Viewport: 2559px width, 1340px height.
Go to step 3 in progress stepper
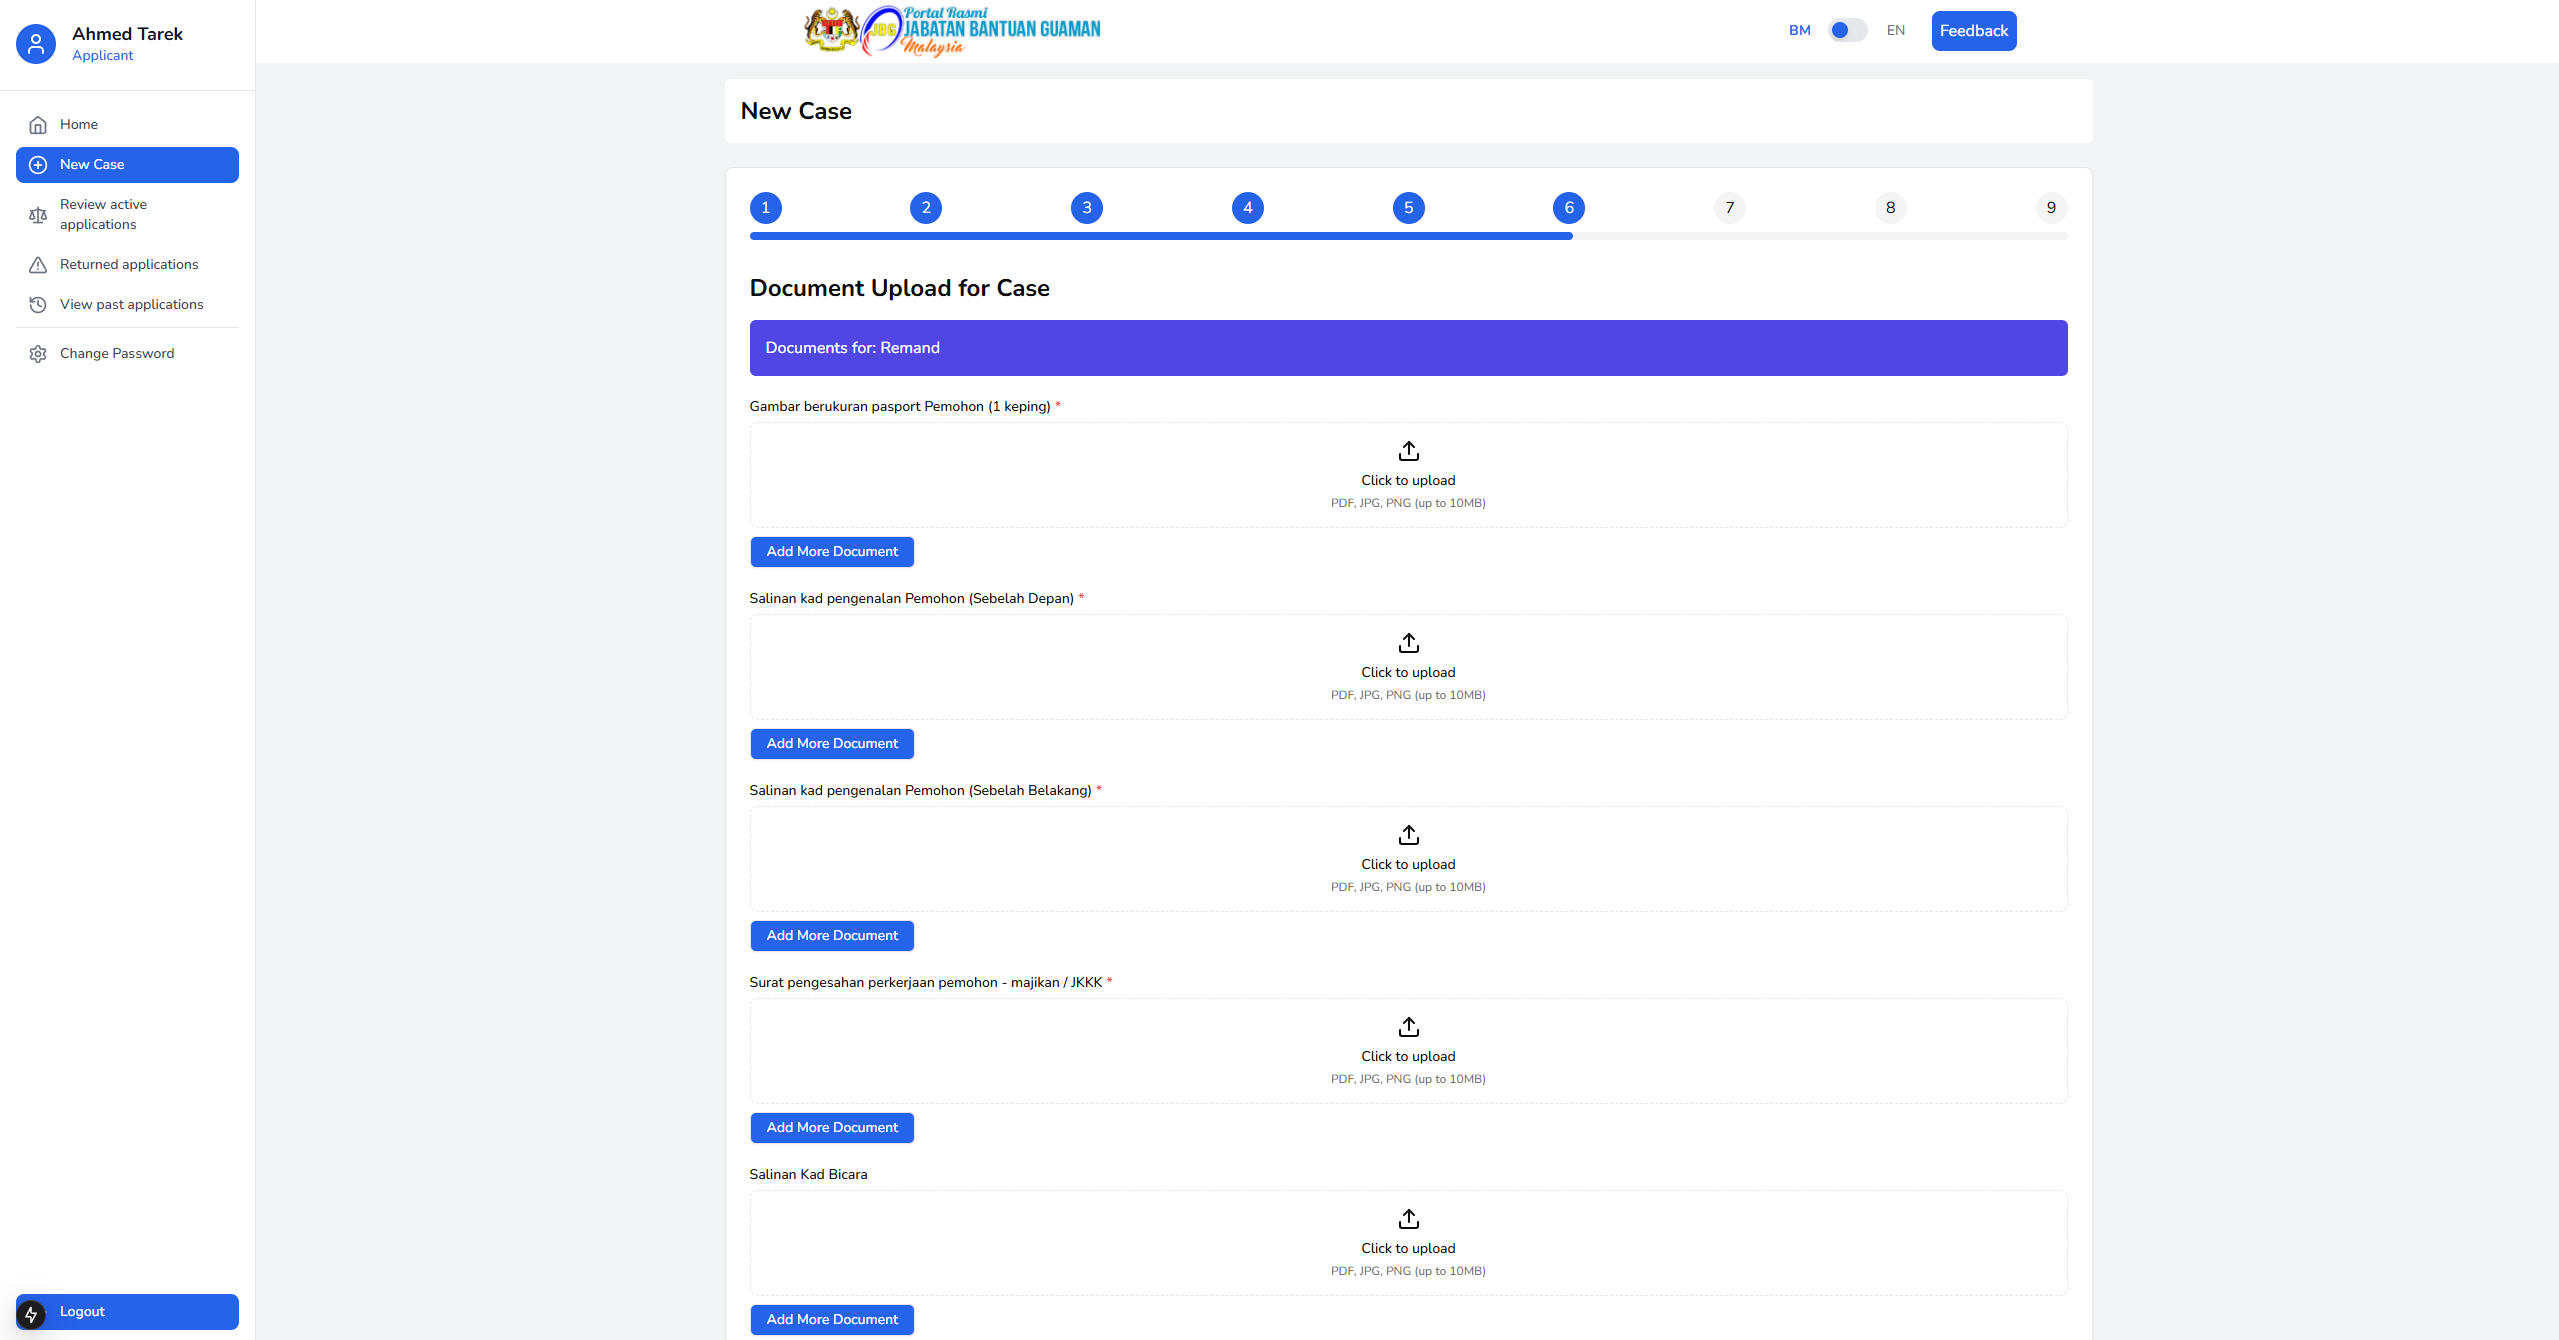pos(1086,208)
